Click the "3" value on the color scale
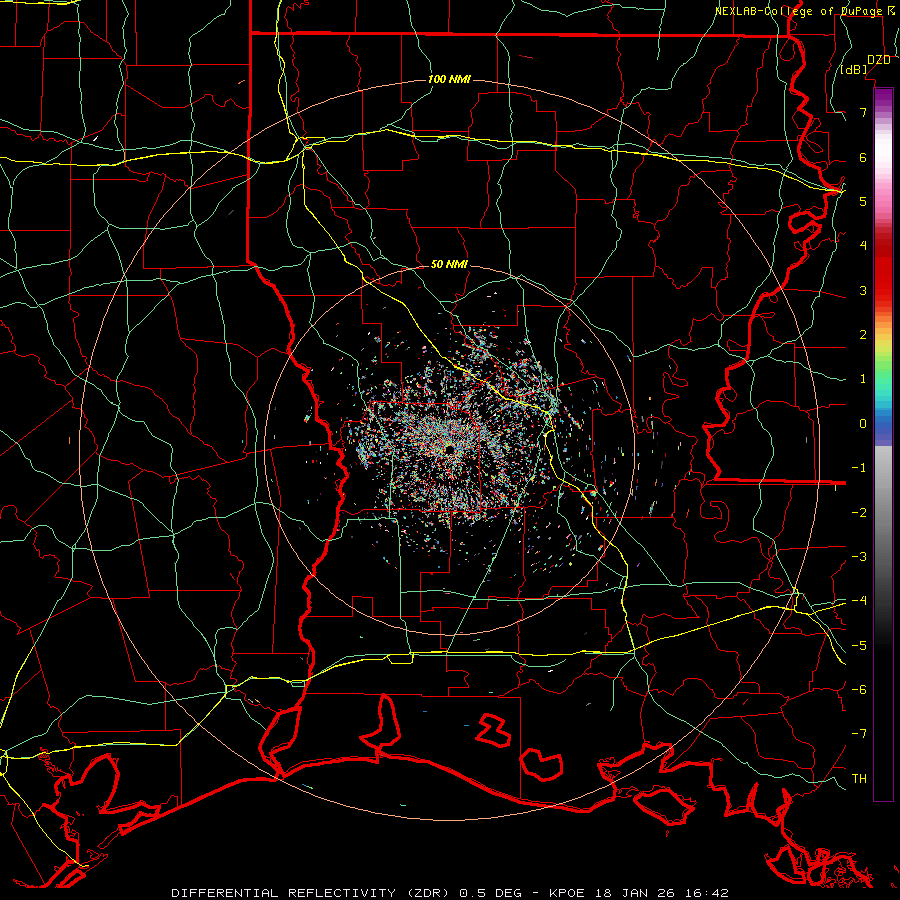Screen dimensions: 900x900 point(863,290)
